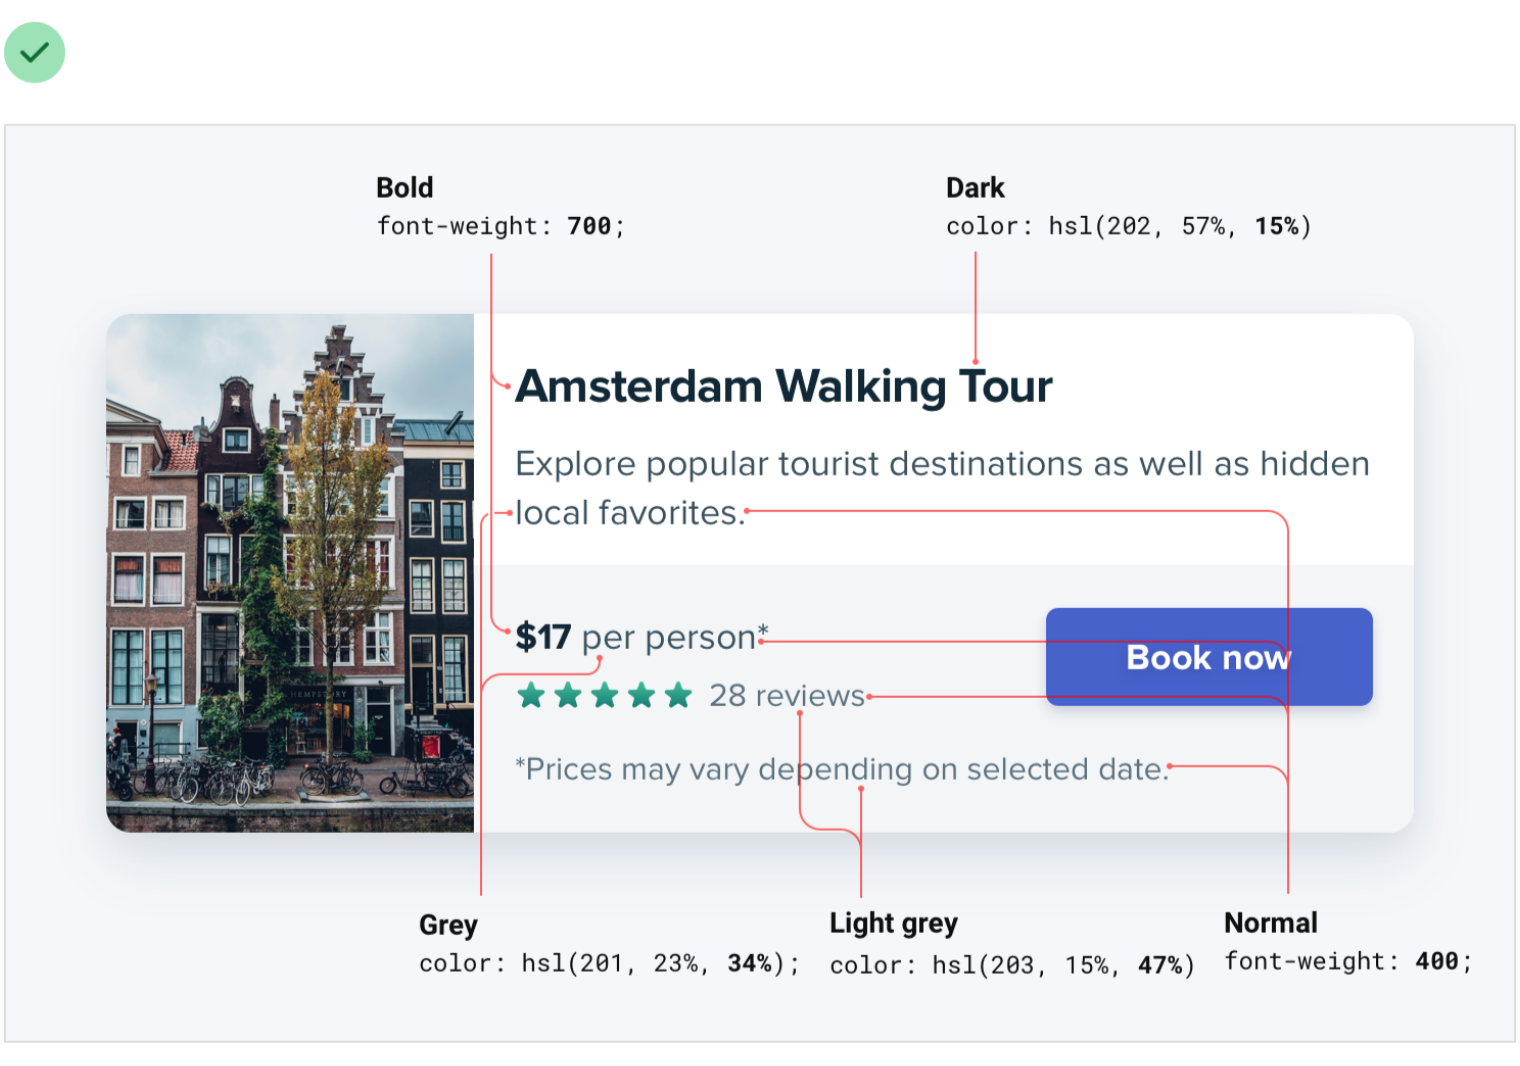
Task: Click the Amsterdam Walking Tour title
Action: coord(783,386)
